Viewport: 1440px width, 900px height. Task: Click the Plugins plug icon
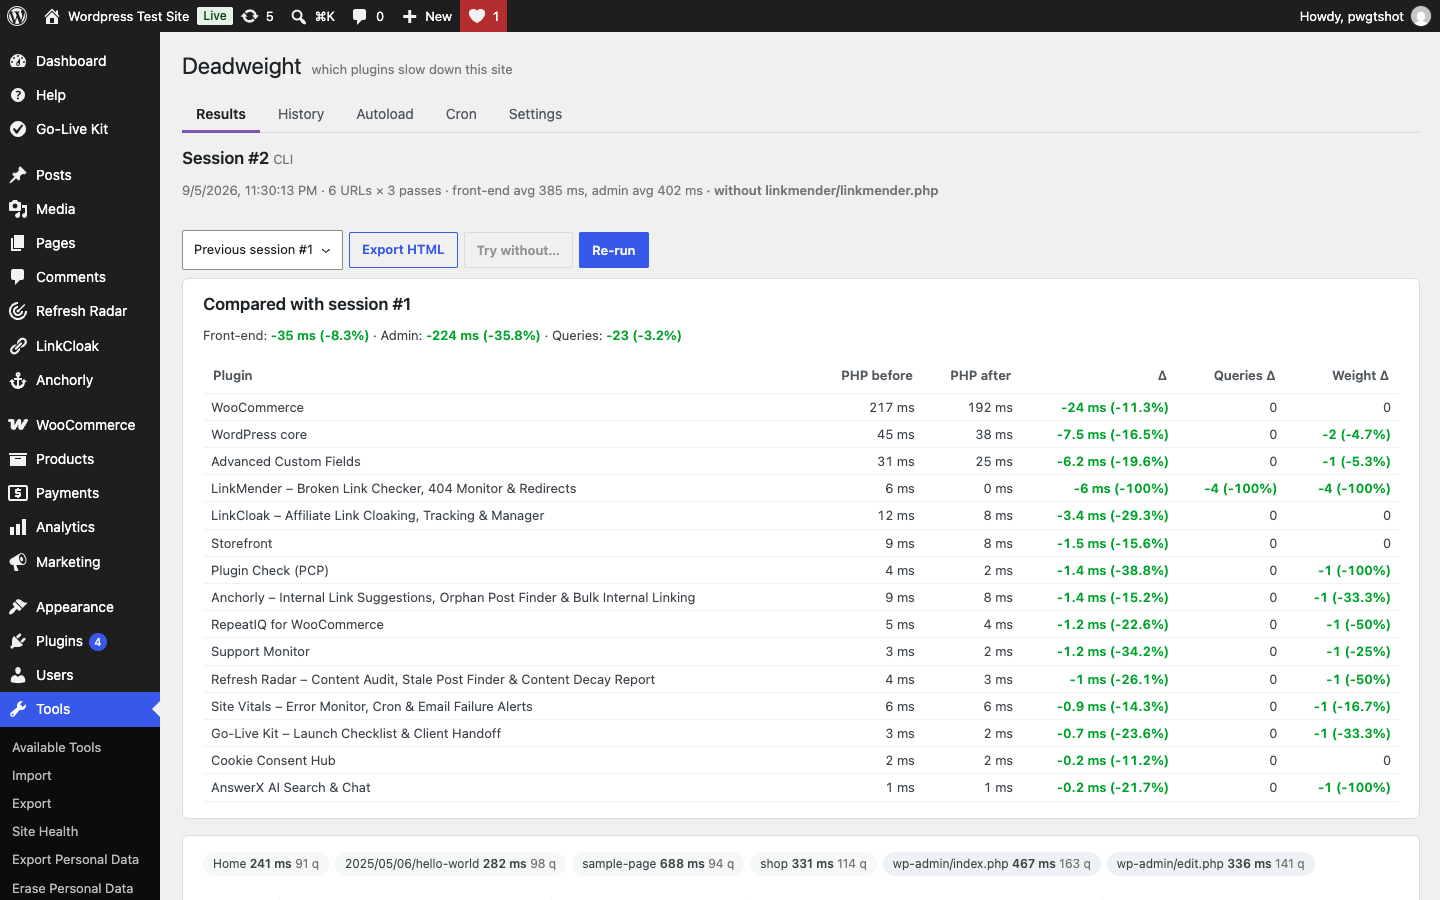pyautogui.click(x=18, y=641)
